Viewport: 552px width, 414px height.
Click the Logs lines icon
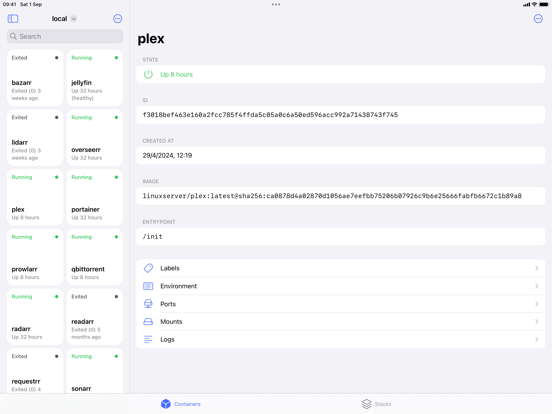(148, 339)
